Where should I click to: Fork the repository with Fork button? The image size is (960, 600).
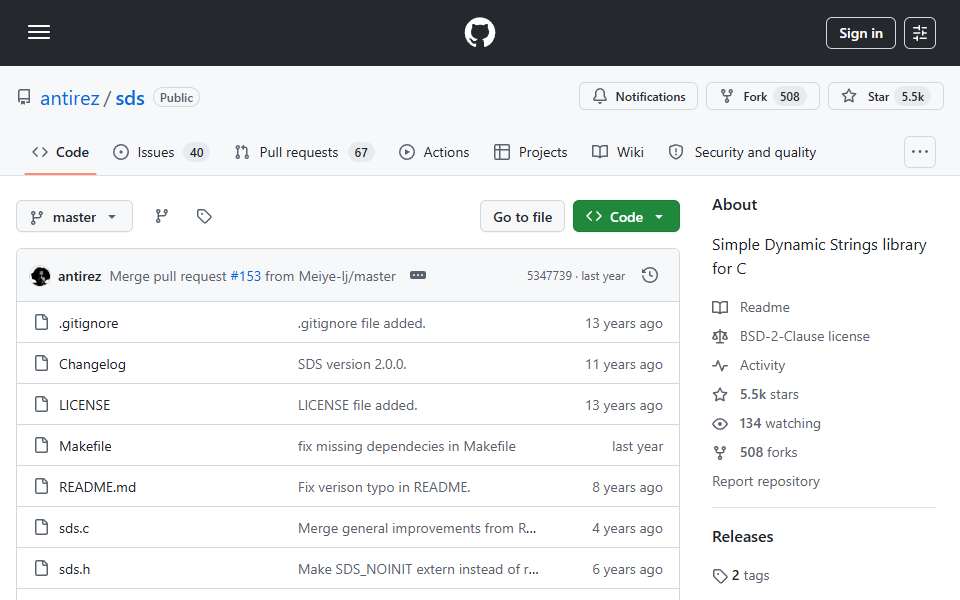click(x=762, y=96)
